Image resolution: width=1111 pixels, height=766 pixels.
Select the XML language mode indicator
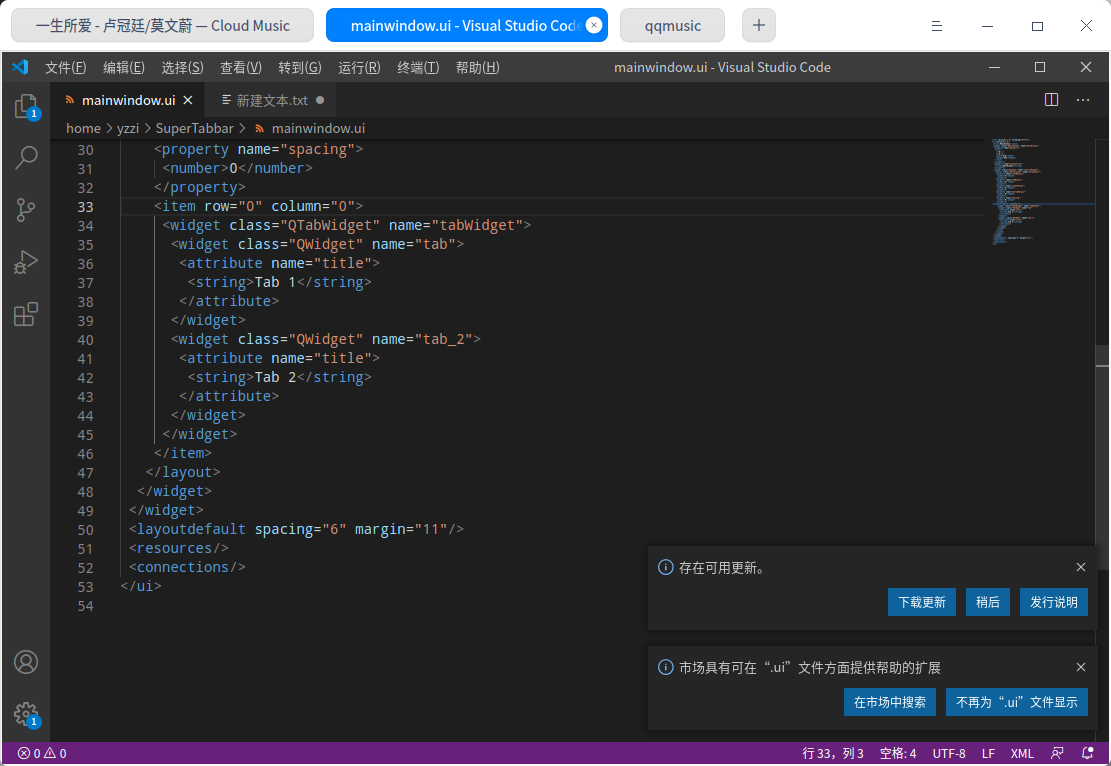(x=1022, y=753)
